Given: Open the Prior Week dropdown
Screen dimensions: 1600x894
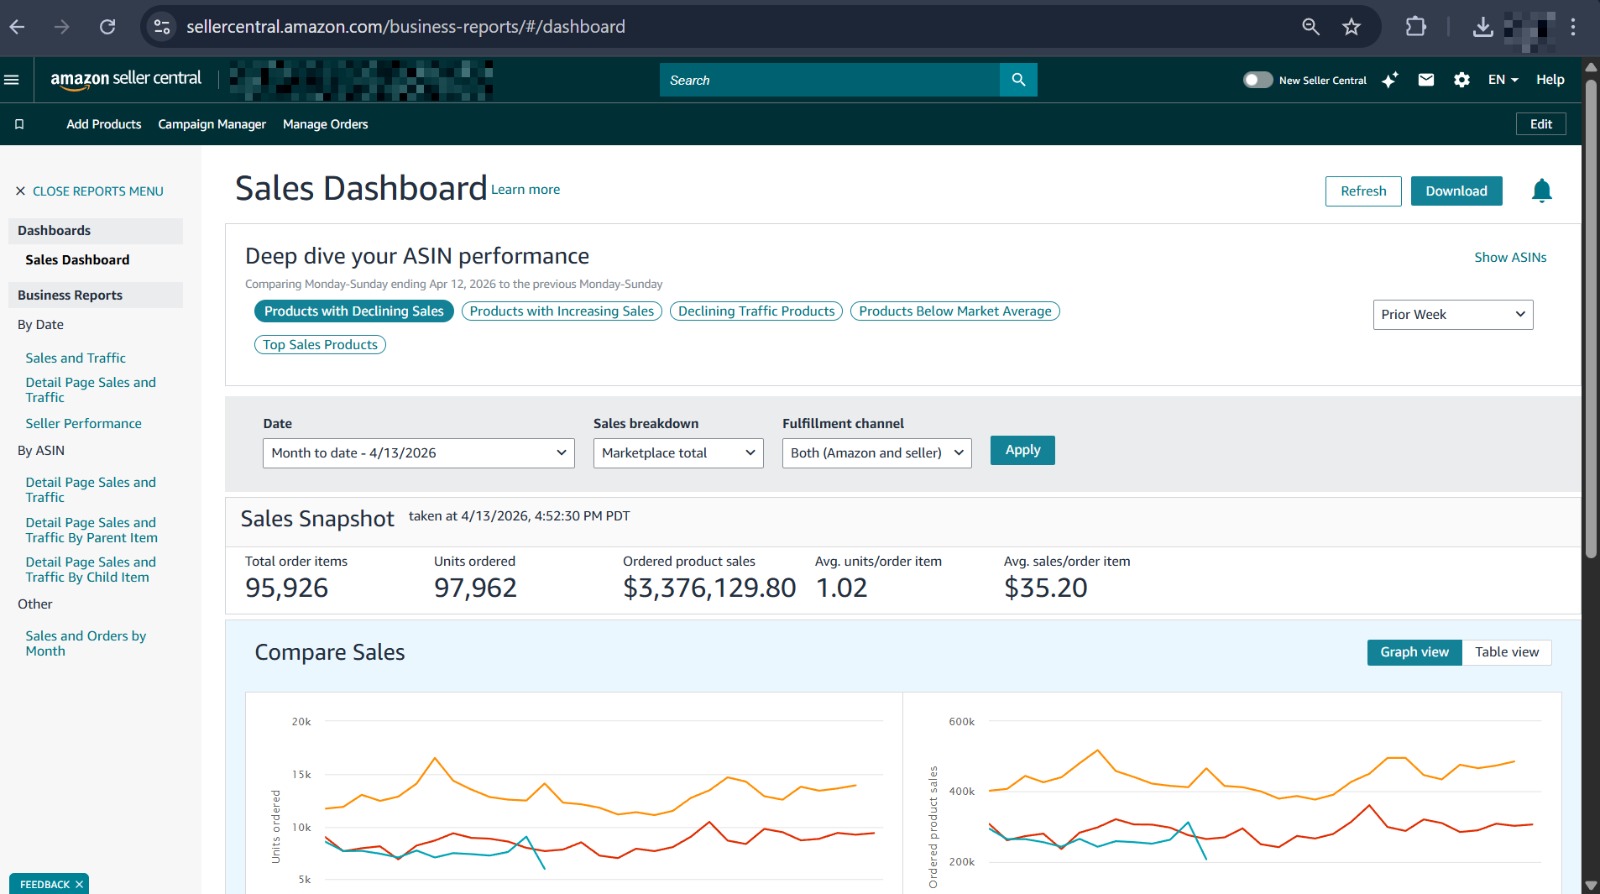Looking at the screenshot, I should pos(1452,314).
